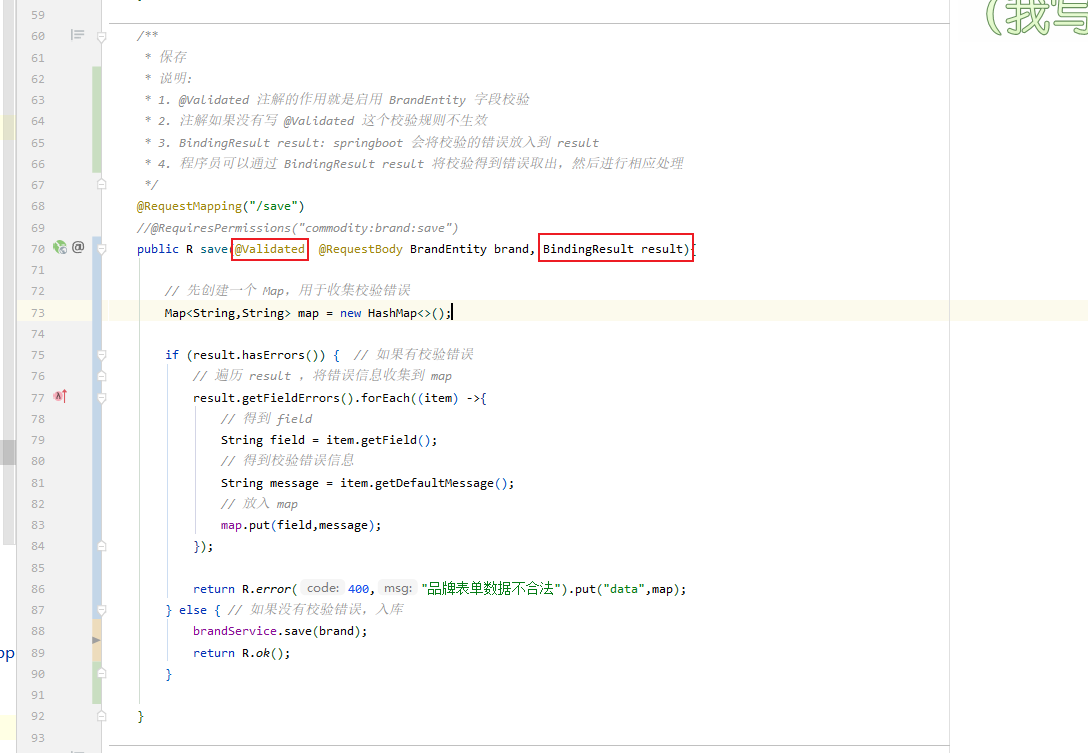Toggle rendered doc view icon at line 60
The height and width of the screenshot is (753, 1088).
[x=77, y=35]
